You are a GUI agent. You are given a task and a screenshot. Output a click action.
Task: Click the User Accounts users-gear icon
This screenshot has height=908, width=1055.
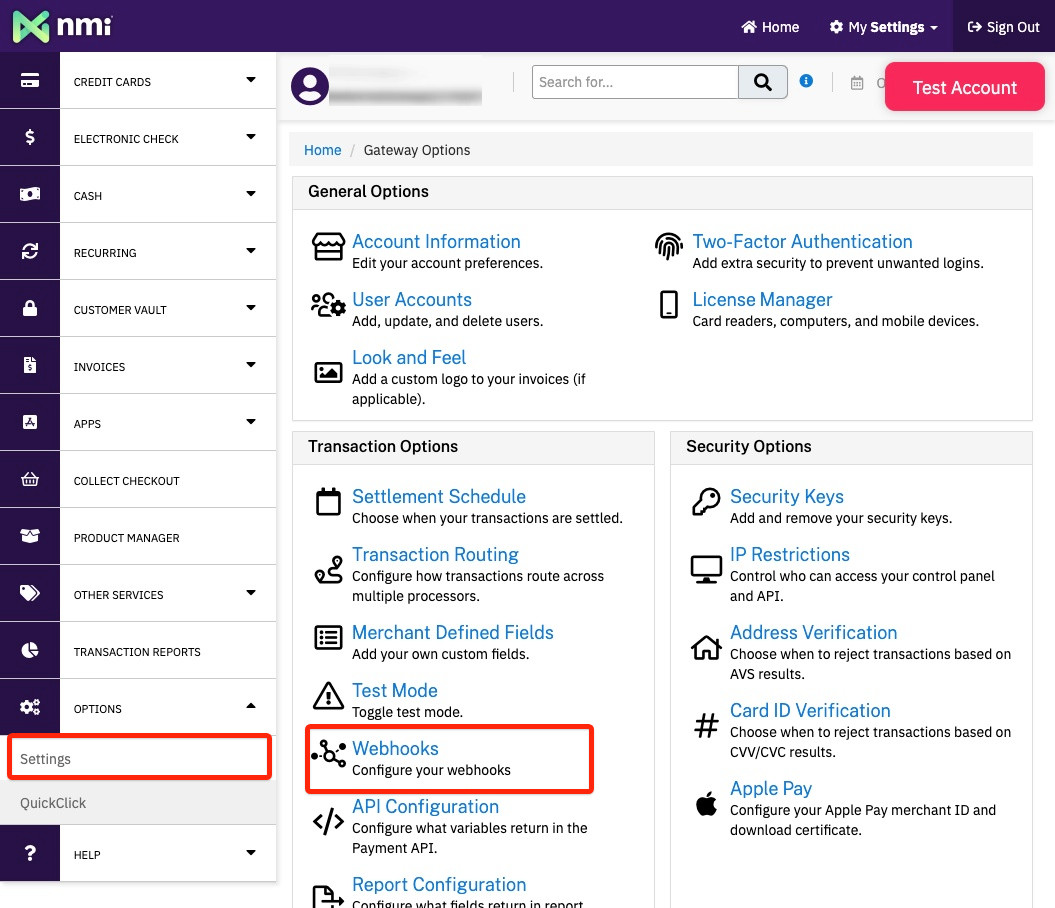(x=328, y=304)
